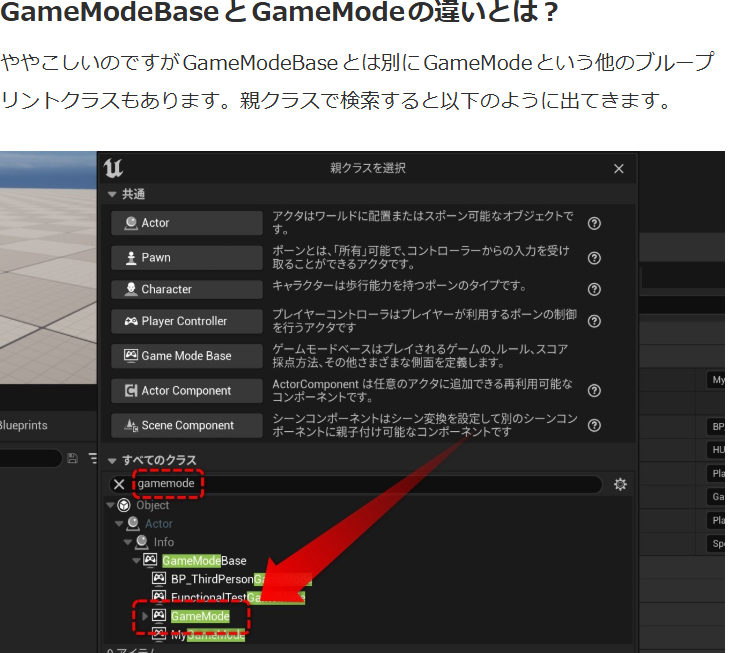This screenshot has height=653, width=733.
Task: Select Scene Component parent class
Action: (x=187, y=425)
